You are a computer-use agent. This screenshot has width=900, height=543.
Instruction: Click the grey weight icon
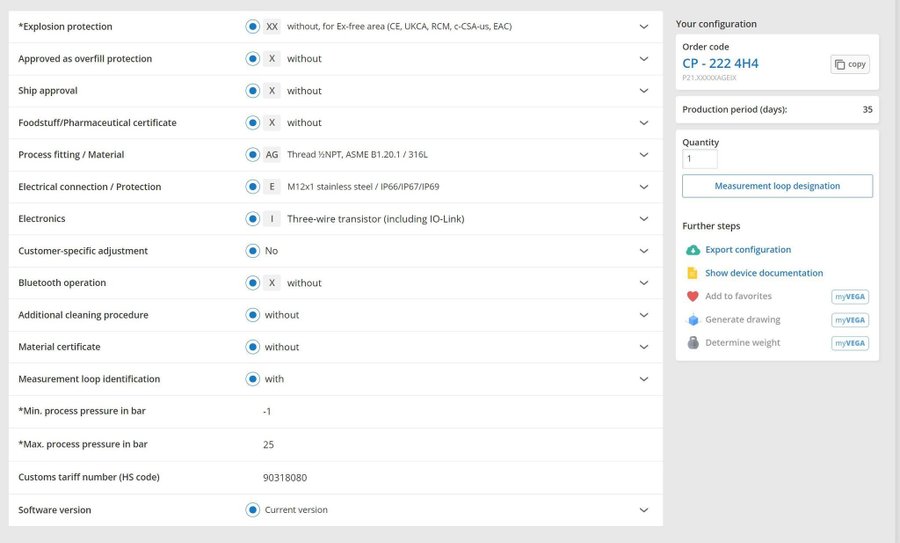692,343
